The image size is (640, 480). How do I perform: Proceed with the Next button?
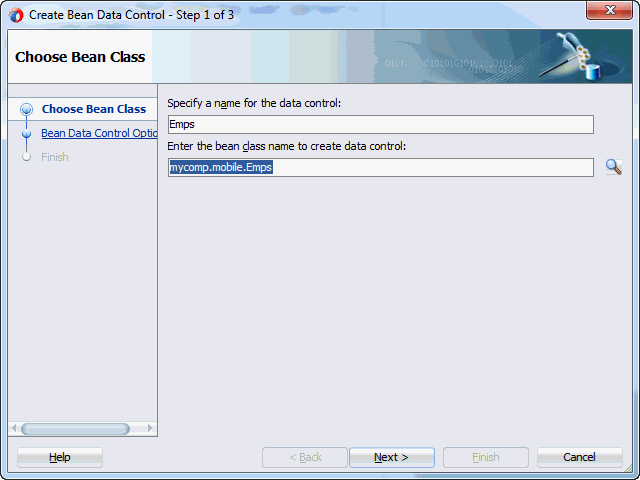(391, 458)
